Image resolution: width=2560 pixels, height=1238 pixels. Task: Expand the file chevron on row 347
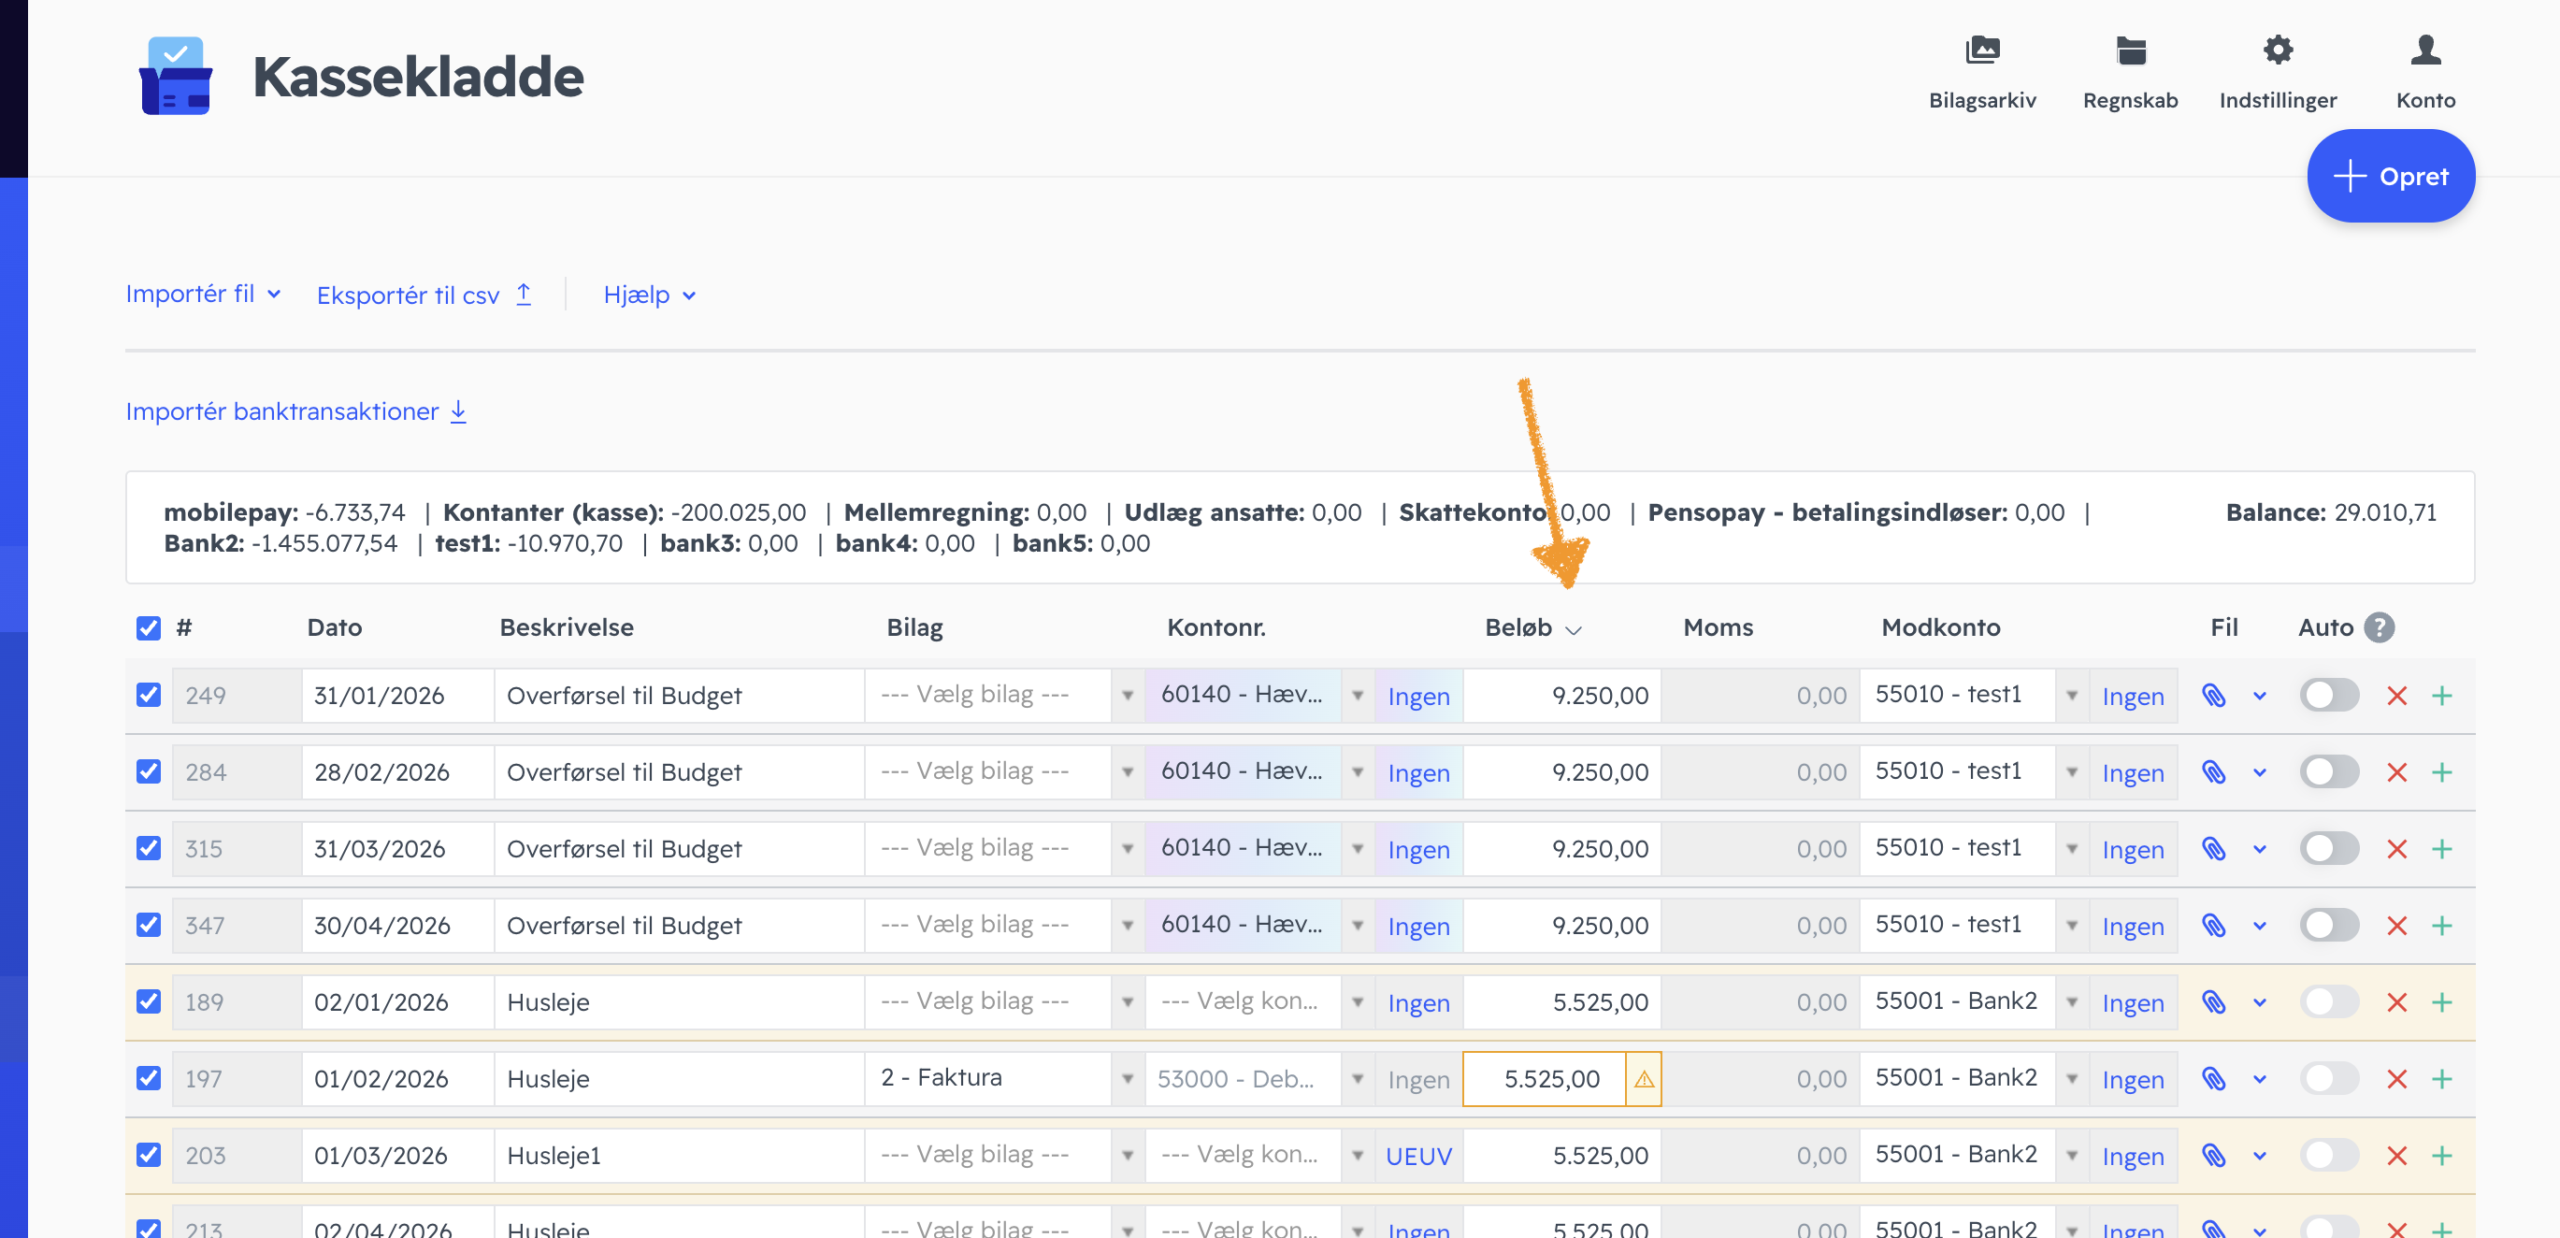pyautogui.click(x=2259, y=926)
